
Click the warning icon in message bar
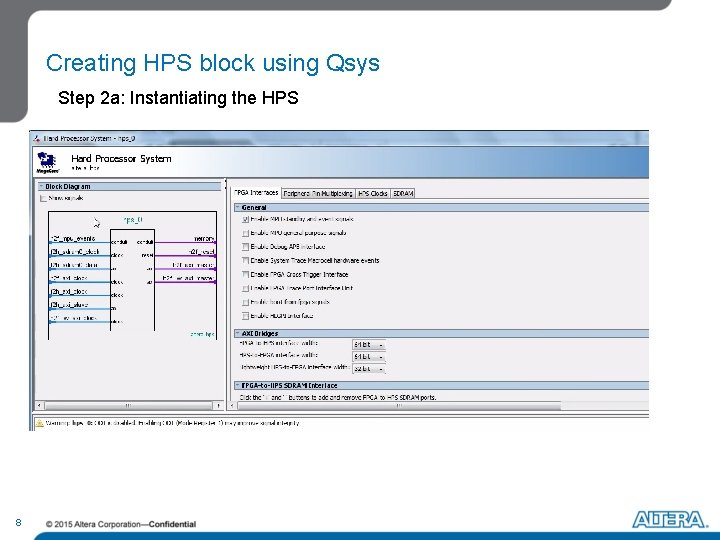coord(40,423)
